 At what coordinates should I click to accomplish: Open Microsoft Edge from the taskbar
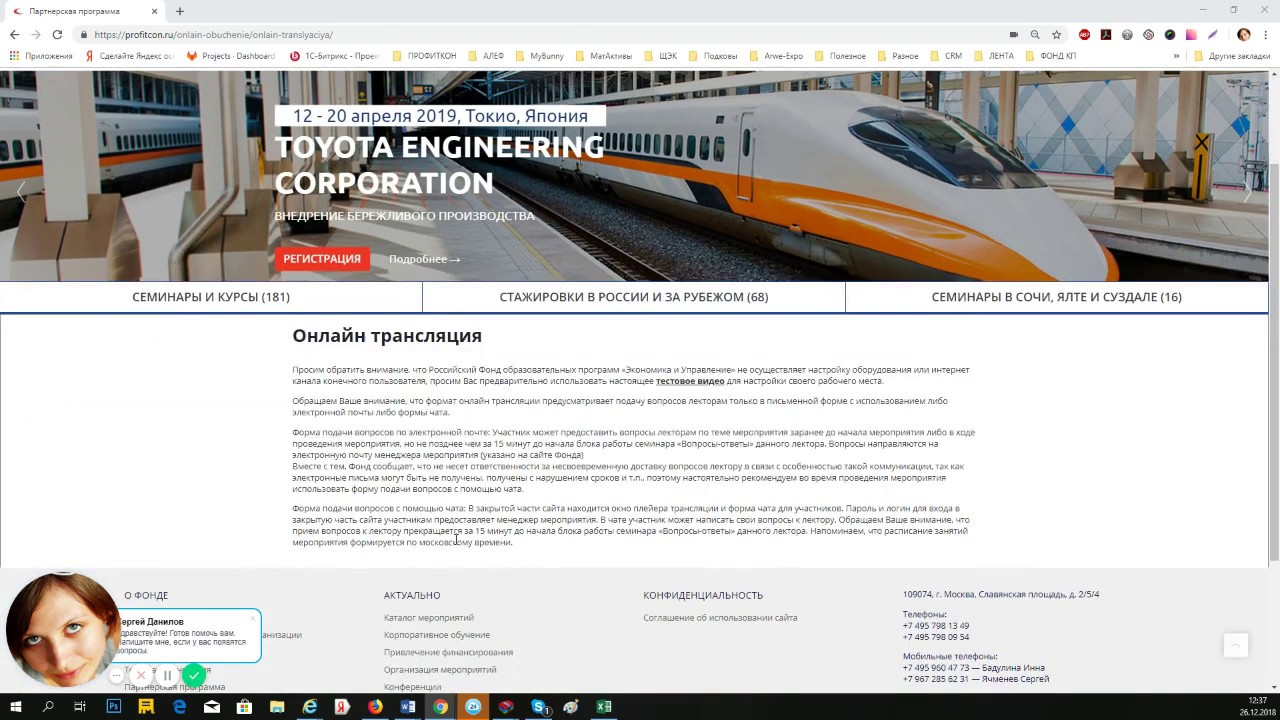click(x=180, y=707)
